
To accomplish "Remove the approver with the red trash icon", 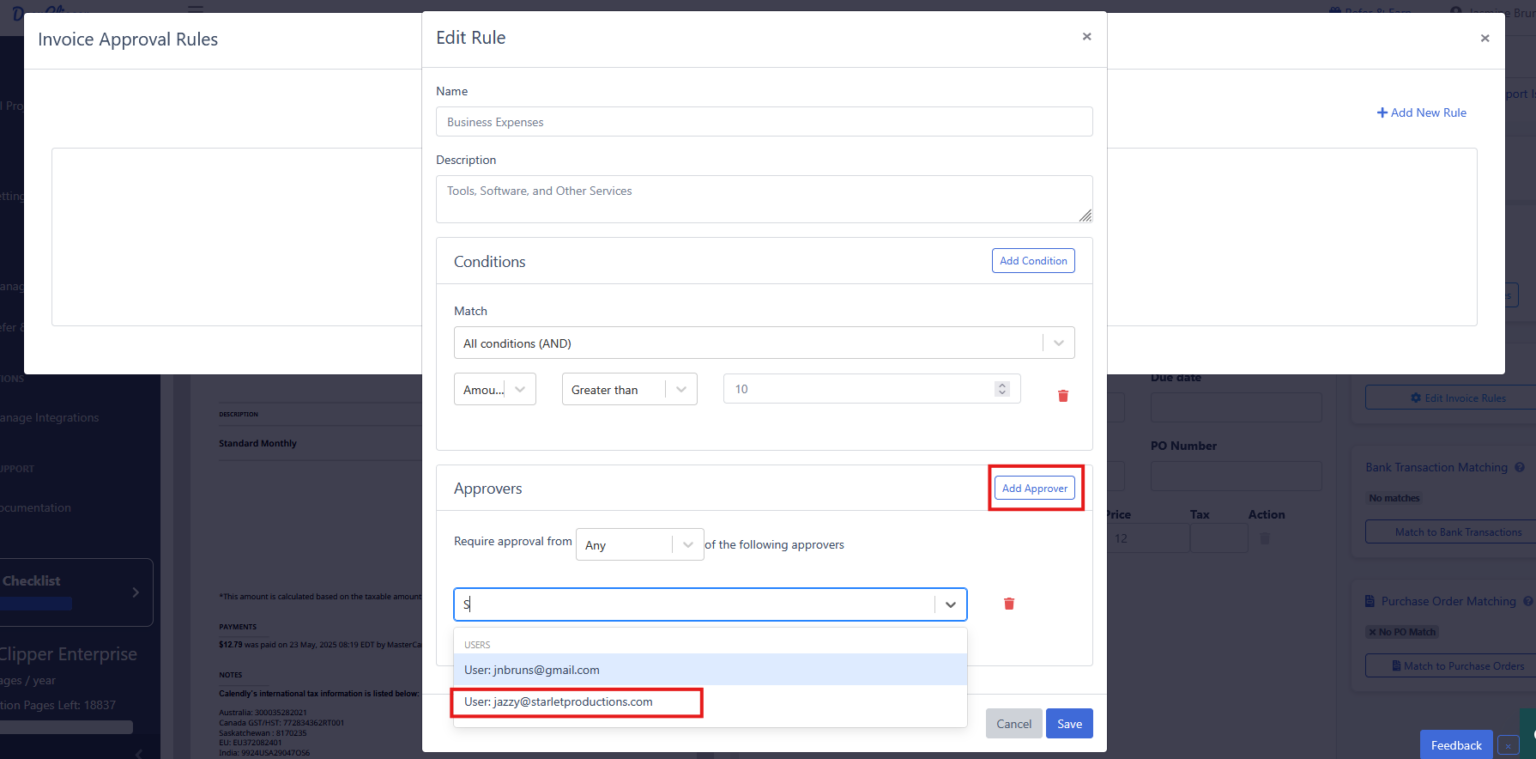I will 1009,603.
